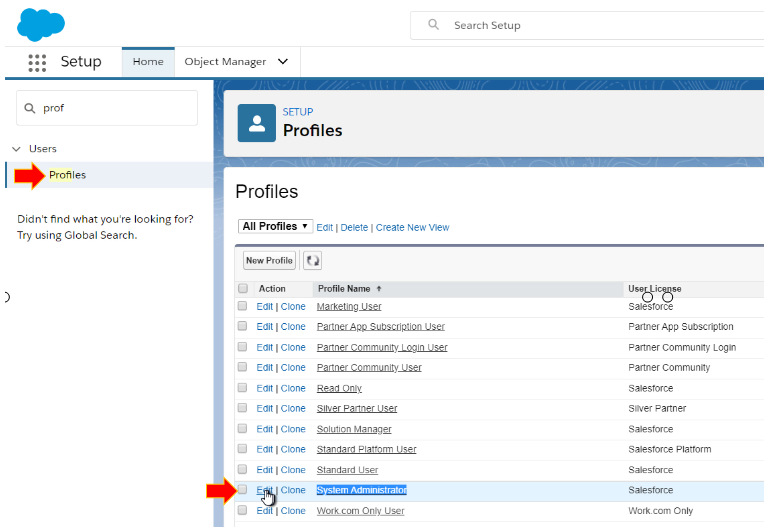
Task: Click the SETUP breadcrumb link
Action: (x=298, y=112)
